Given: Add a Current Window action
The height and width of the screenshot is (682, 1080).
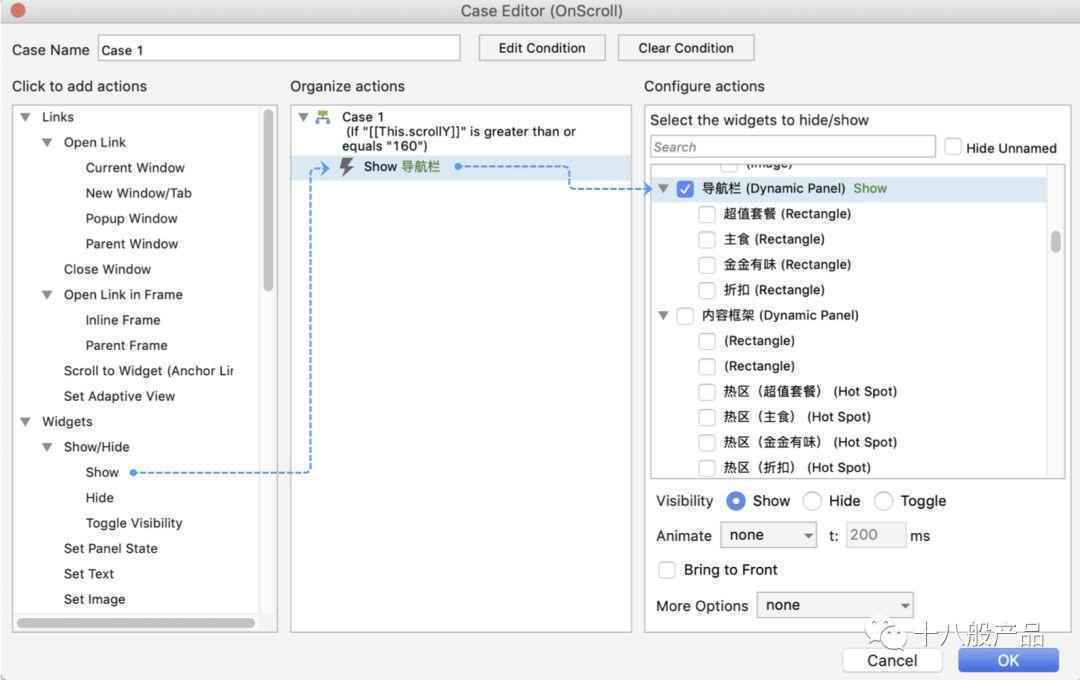Looking at the screenshot, I should [x=135, y=168].
